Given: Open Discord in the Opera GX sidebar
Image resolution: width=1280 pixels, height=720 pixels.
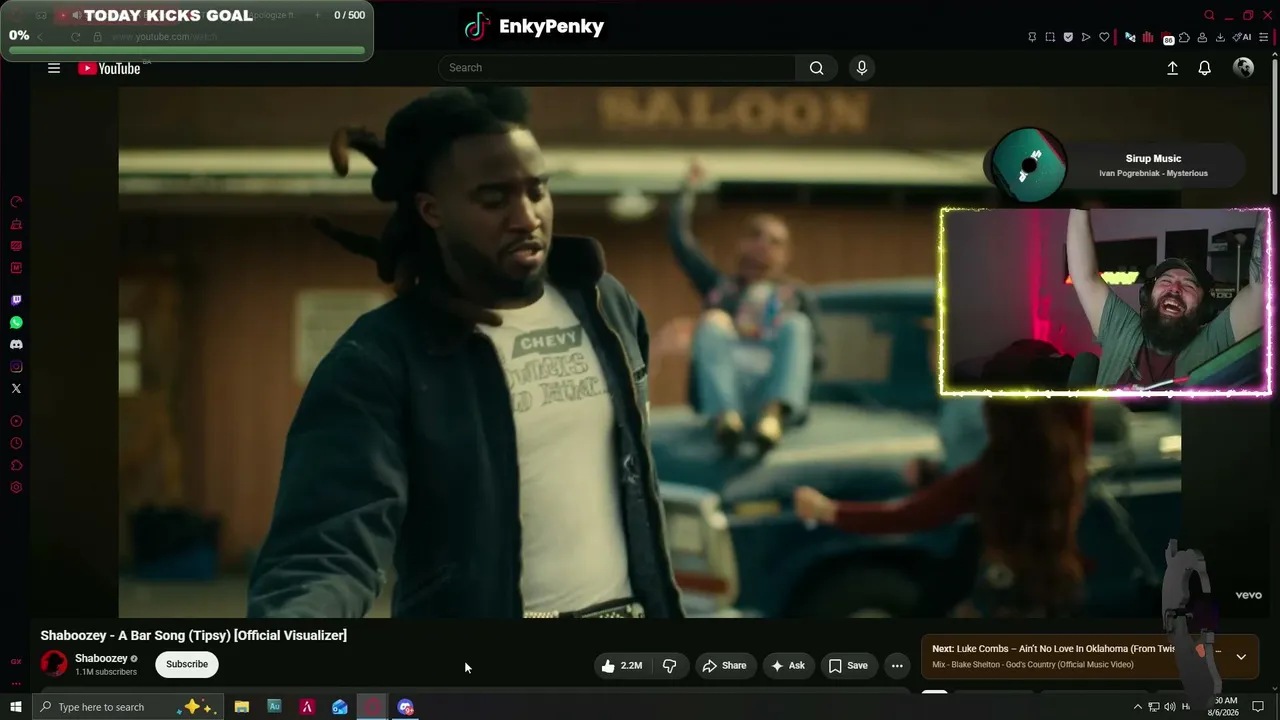Looking at the screenshot, I should click(x=16, y=345).
